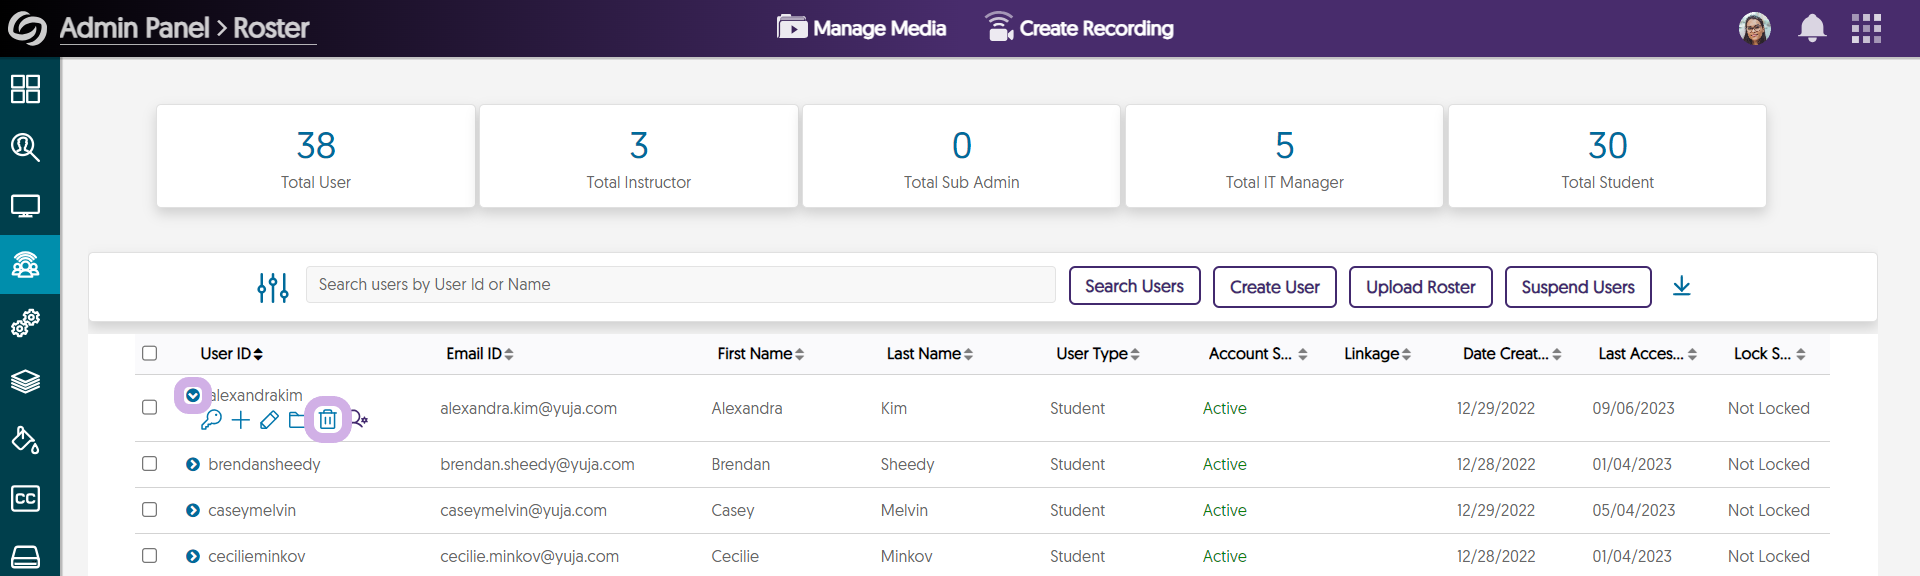This screenshot has height=576, width=1920.
Task: Open Manage Media in top bar
Action: click(x=862, y=28)
